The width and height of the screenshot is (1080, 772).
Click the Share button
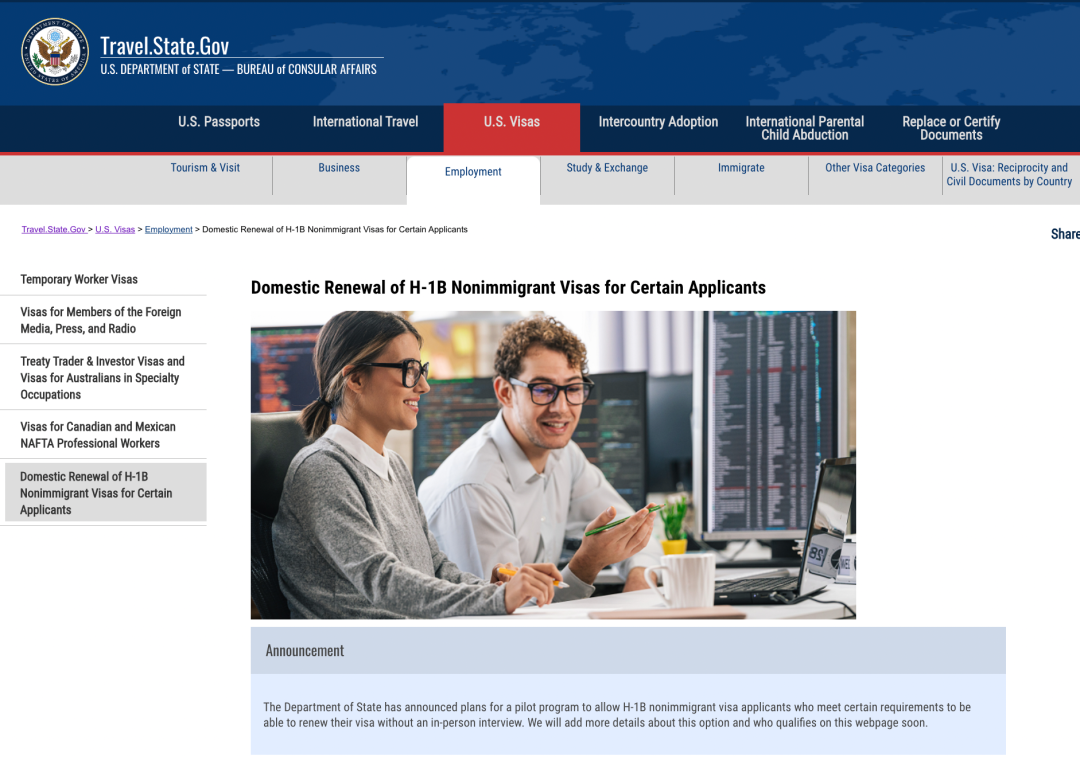coord(1065,234)
